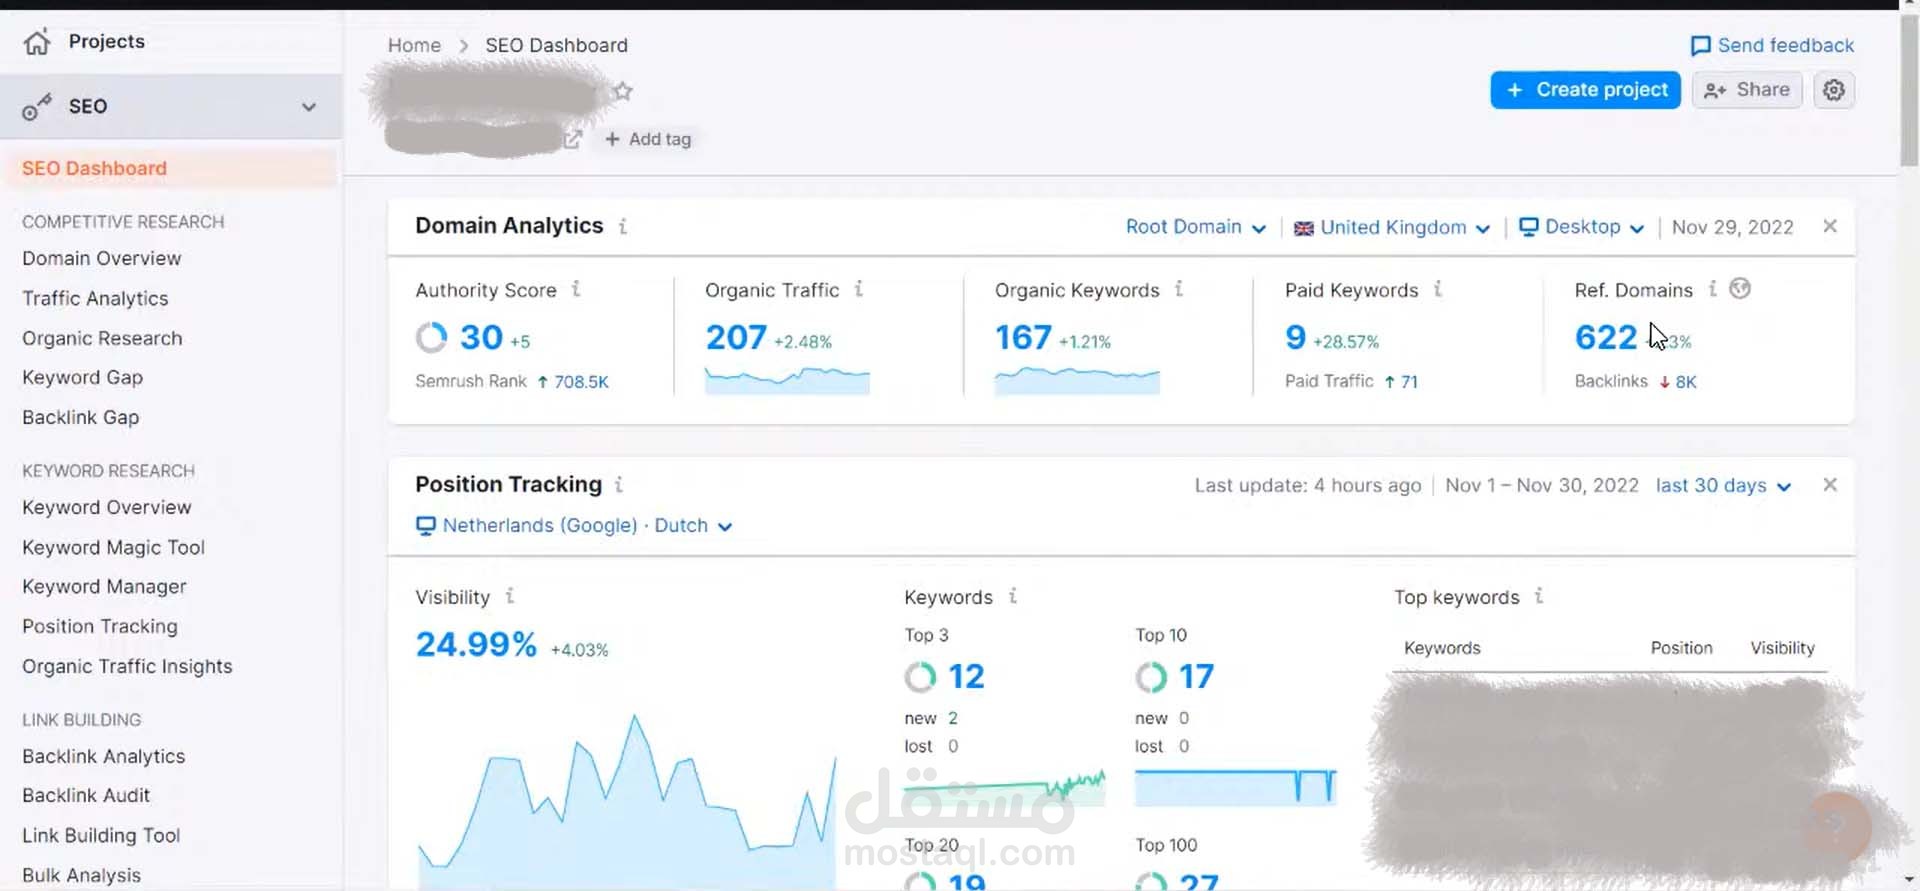Show info for Domain Analytics
1920x891 pixels.
(623, 226)
